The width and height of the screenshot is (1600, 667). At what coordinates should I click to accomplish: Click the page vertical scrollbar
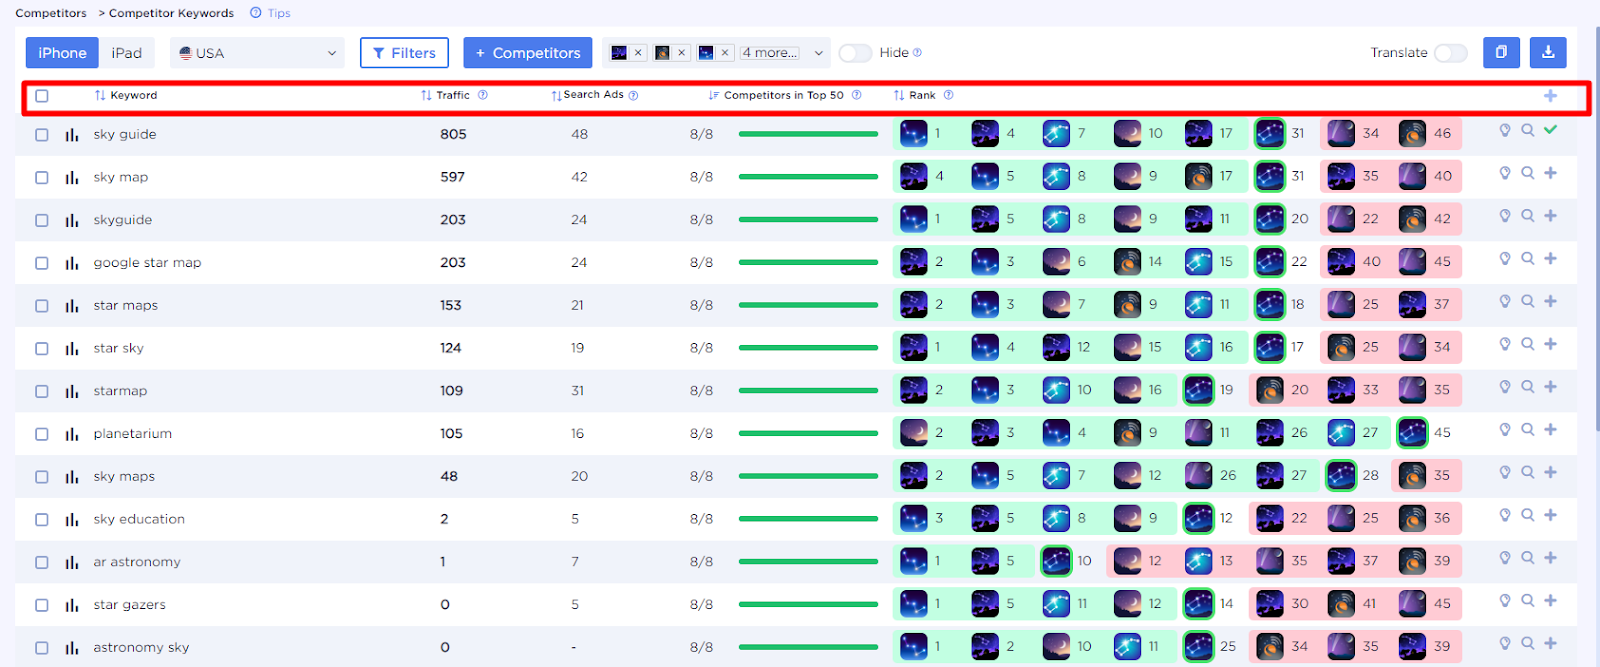(x=1596, y=230)
